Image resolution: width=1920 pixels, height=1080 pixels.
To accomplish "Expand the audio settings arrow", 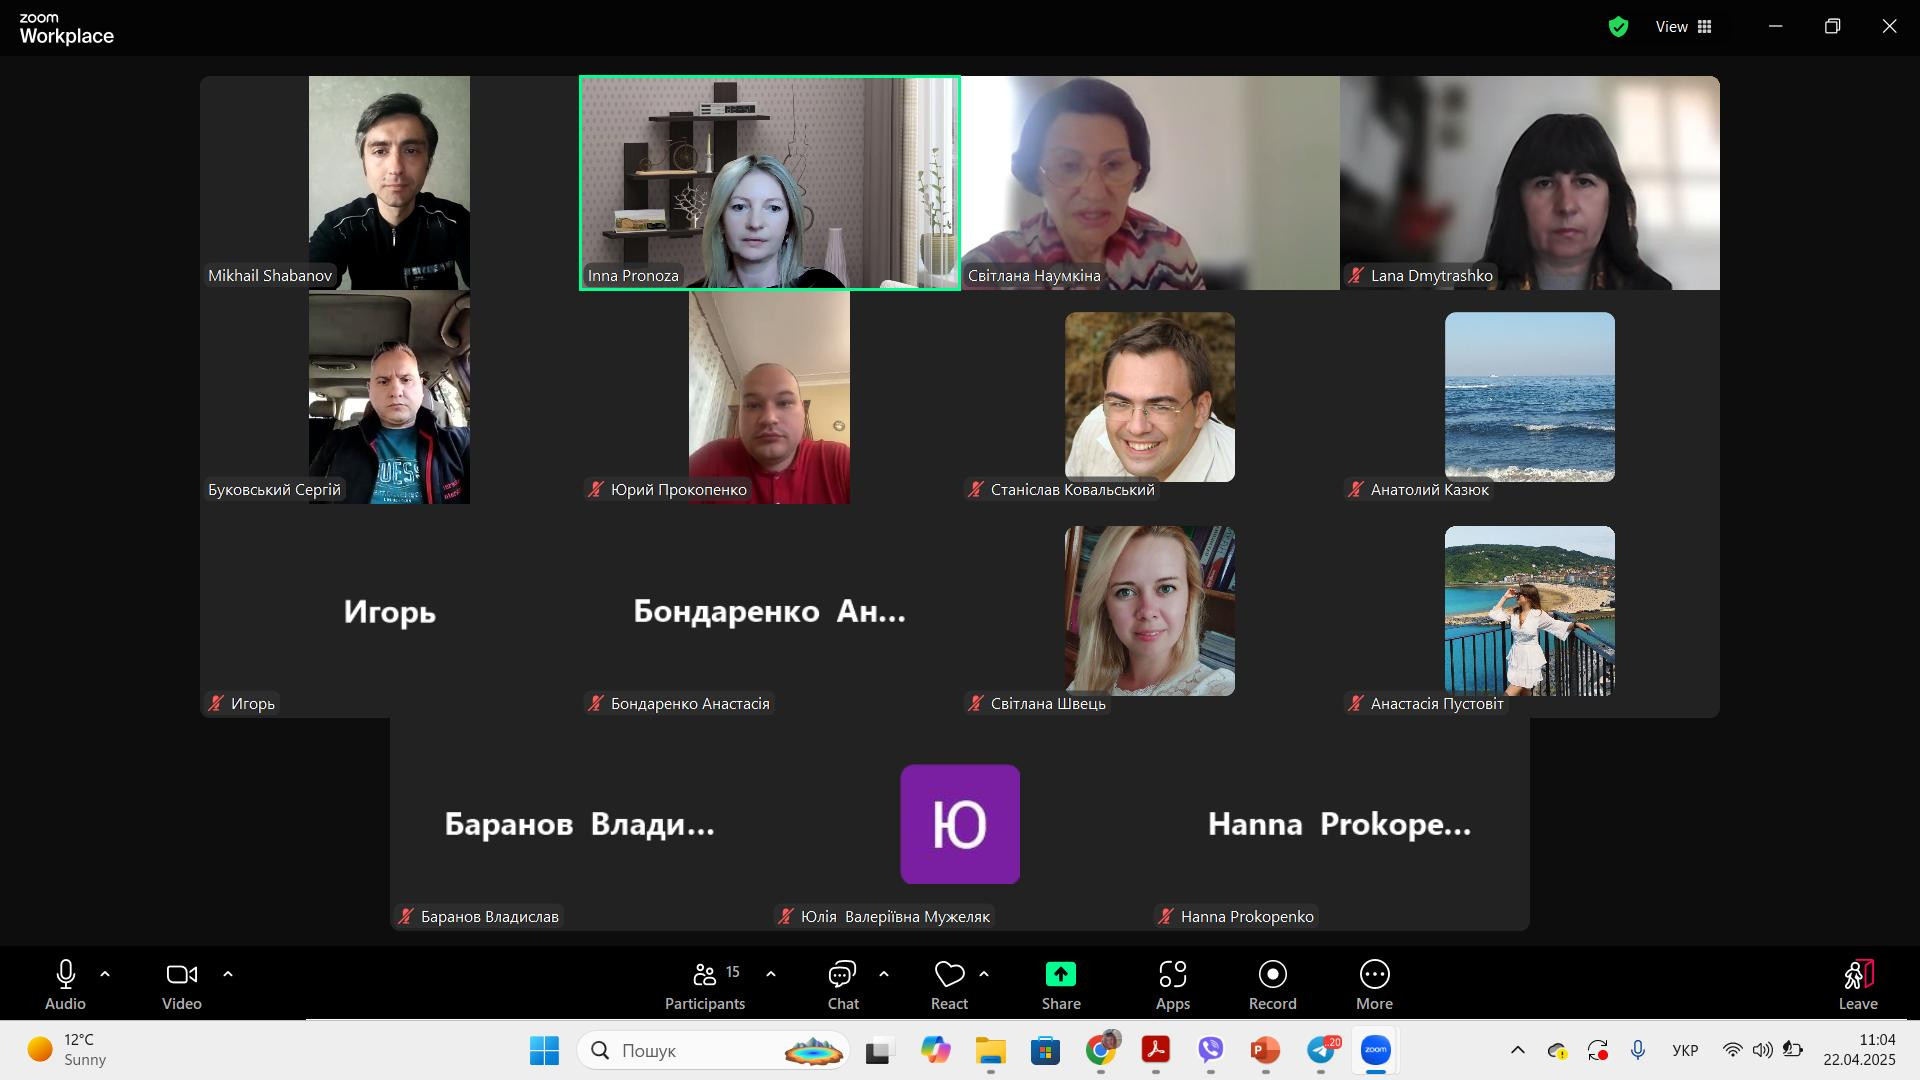I will tap(105, 973).
